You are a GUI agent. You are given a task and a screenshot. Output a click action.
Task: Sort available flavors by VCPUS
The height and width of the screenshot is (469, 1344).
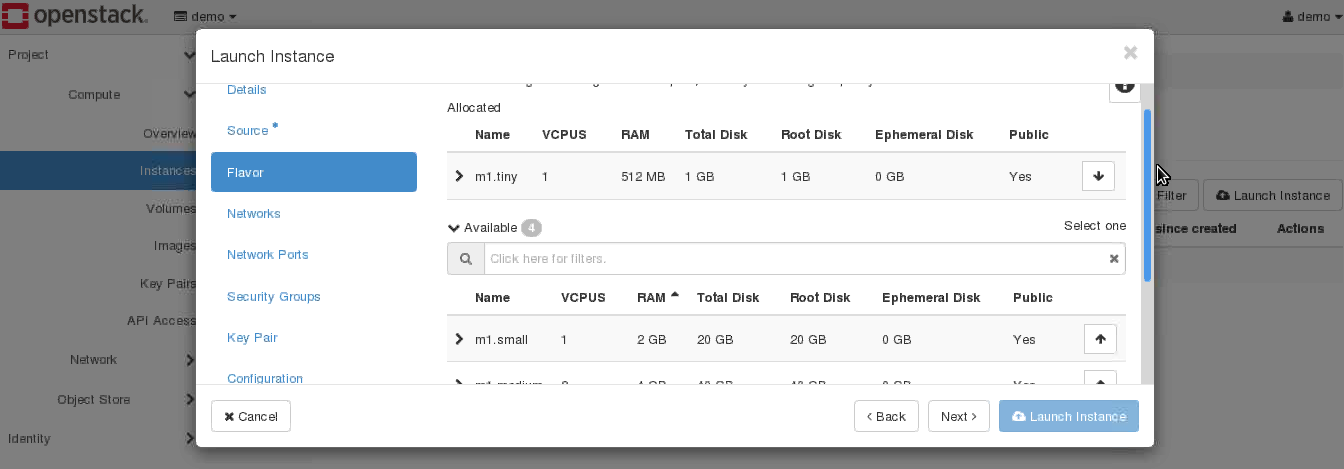[x=584, y=297]
